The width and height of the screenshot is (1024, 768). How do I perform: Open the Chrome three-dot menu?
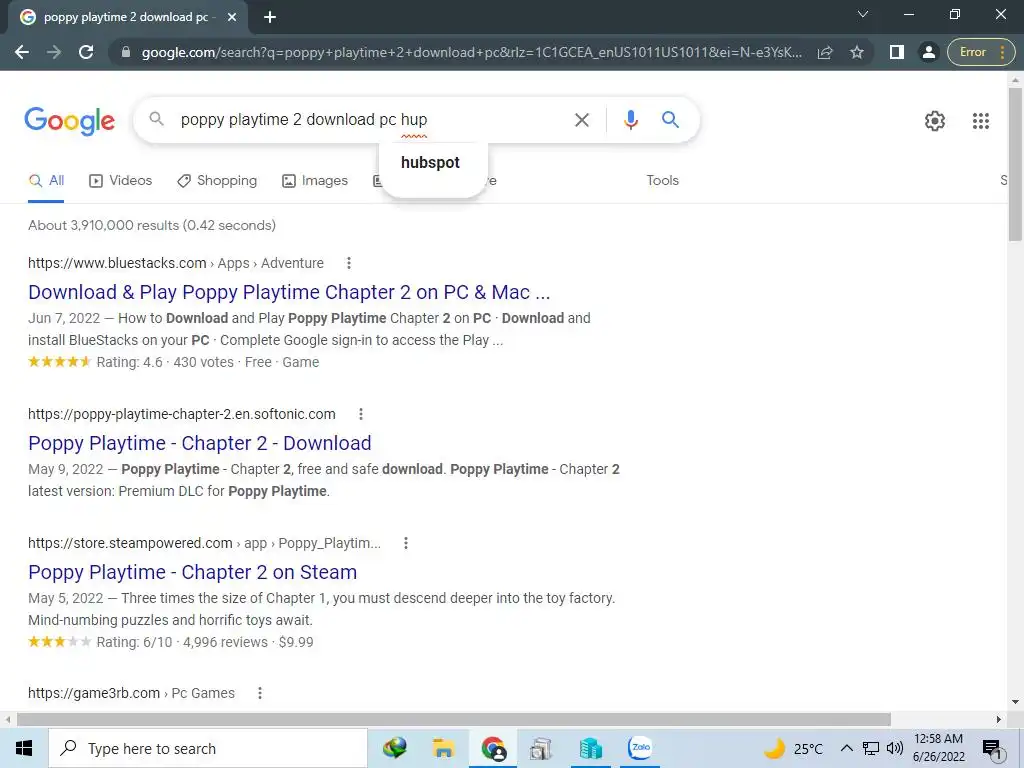(x=1002, y=52)
